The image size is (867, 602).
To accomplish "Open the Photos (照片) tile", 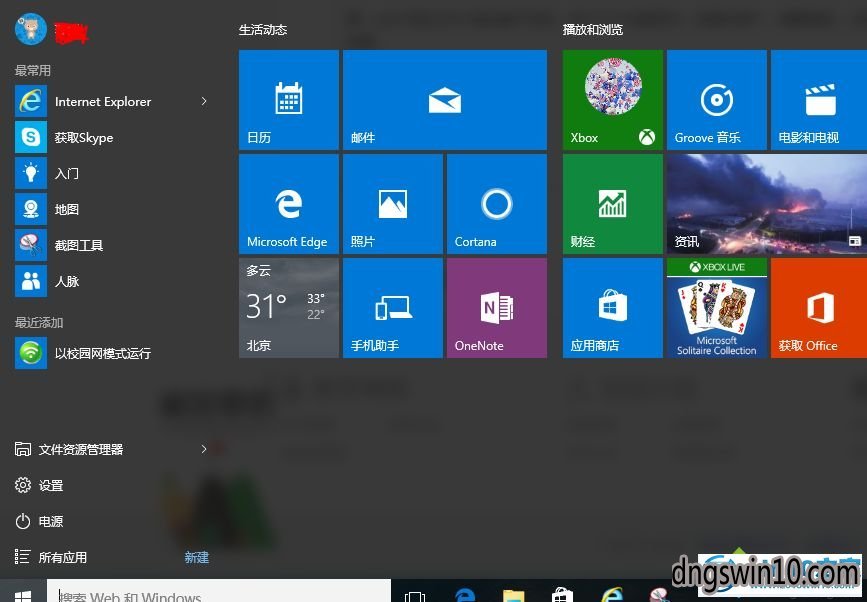I will [393, 204].
